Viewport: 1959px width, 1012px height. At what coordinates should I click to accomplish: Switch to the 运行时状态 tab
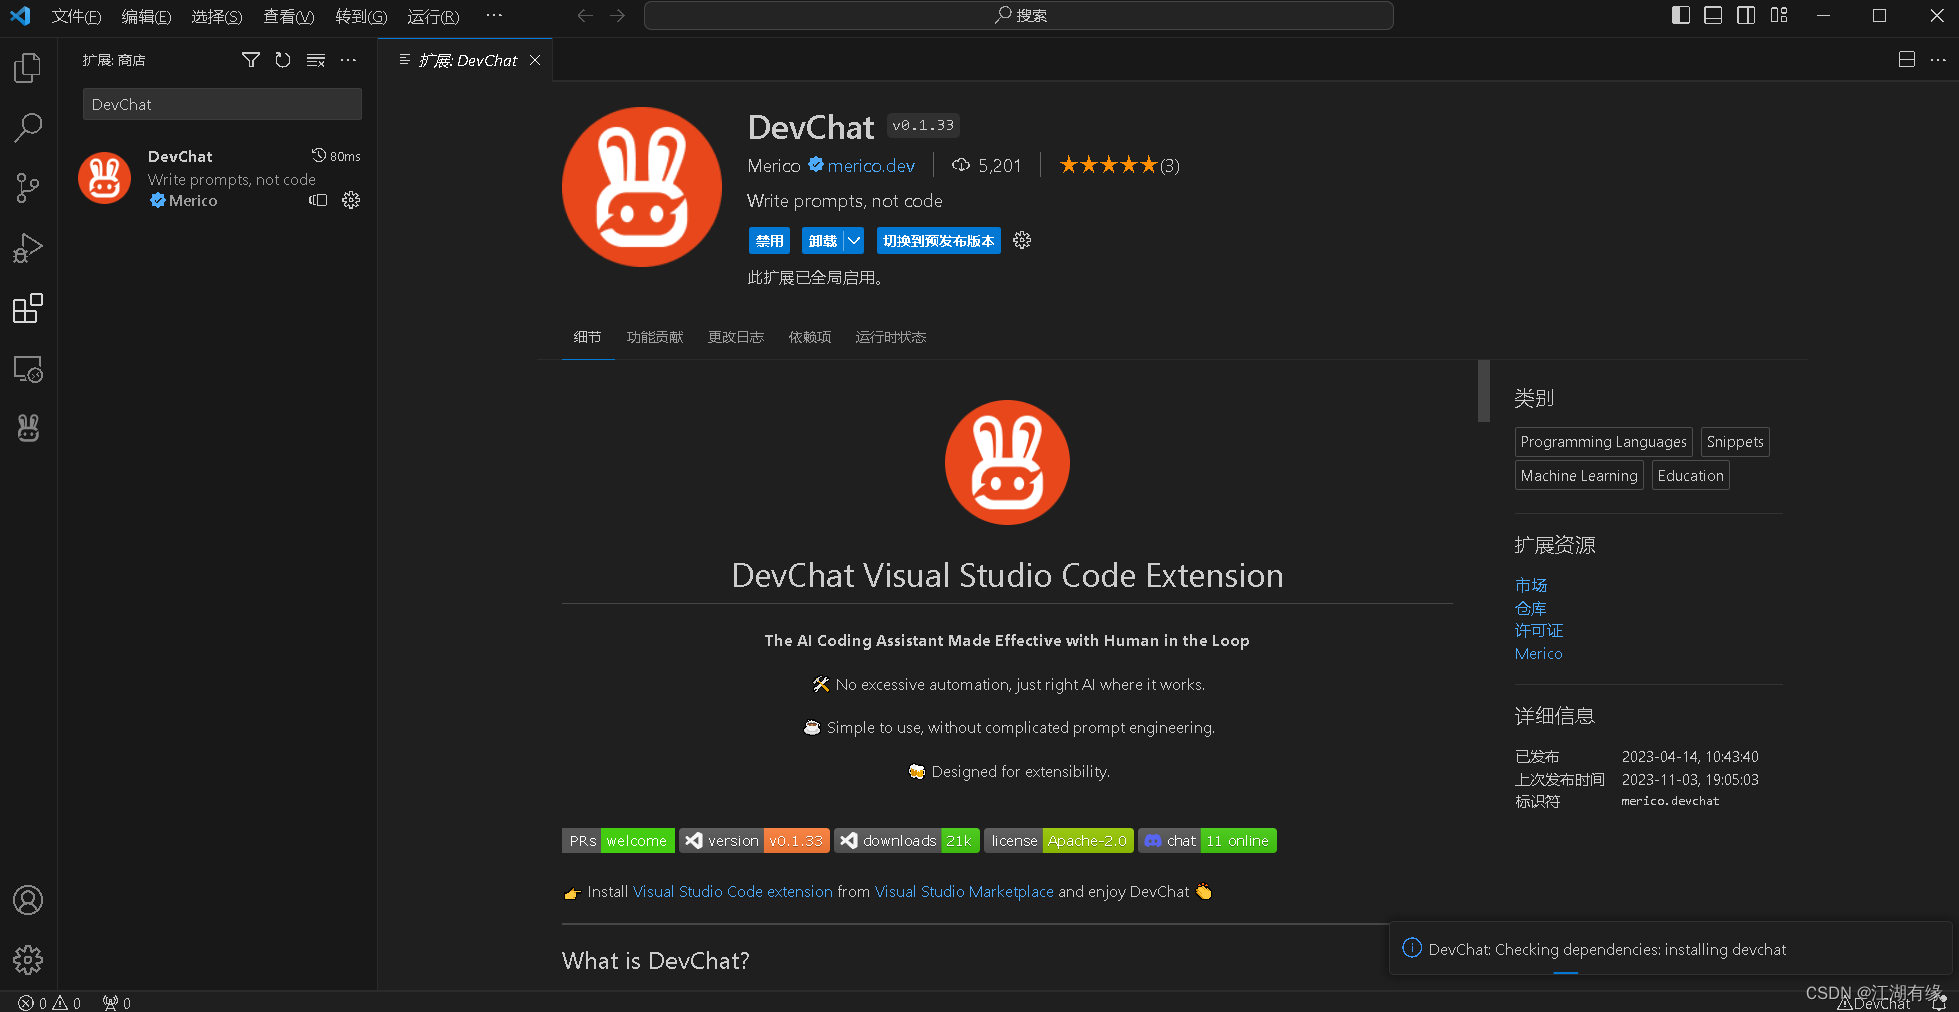pos(891,337)
